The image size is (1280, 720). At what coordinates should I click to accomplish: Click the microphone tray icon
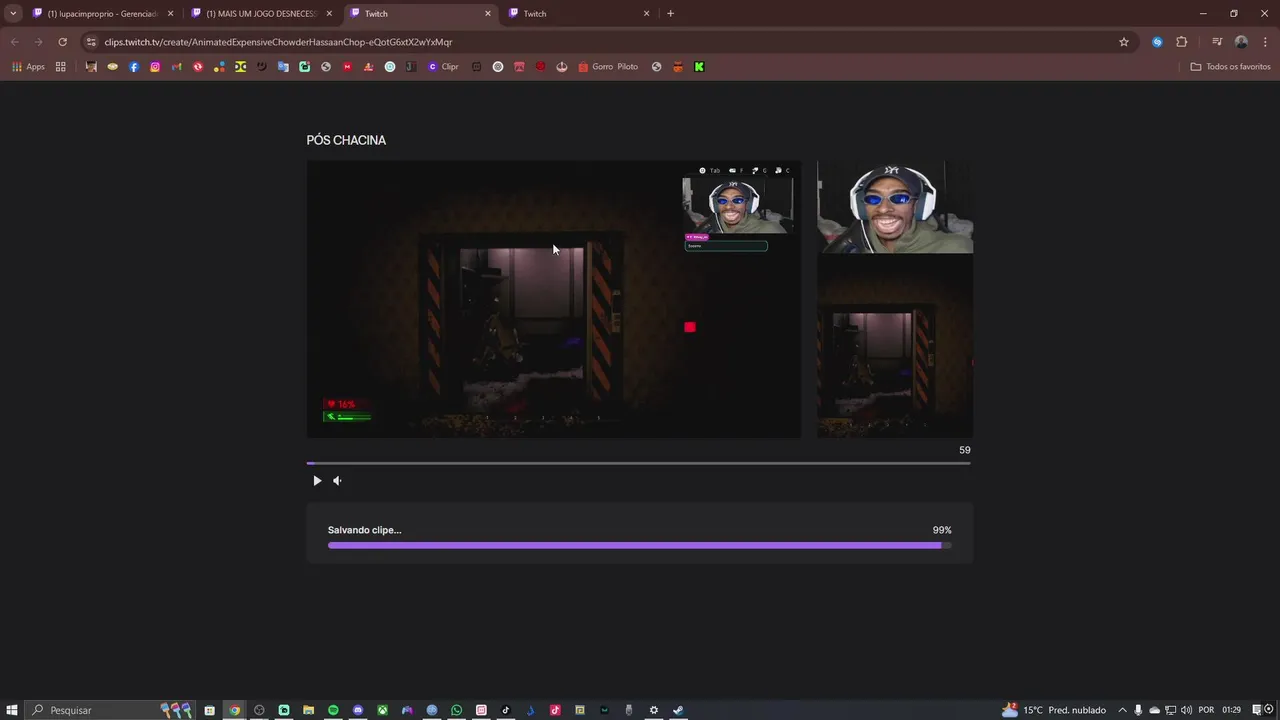tap(1138, 710)
